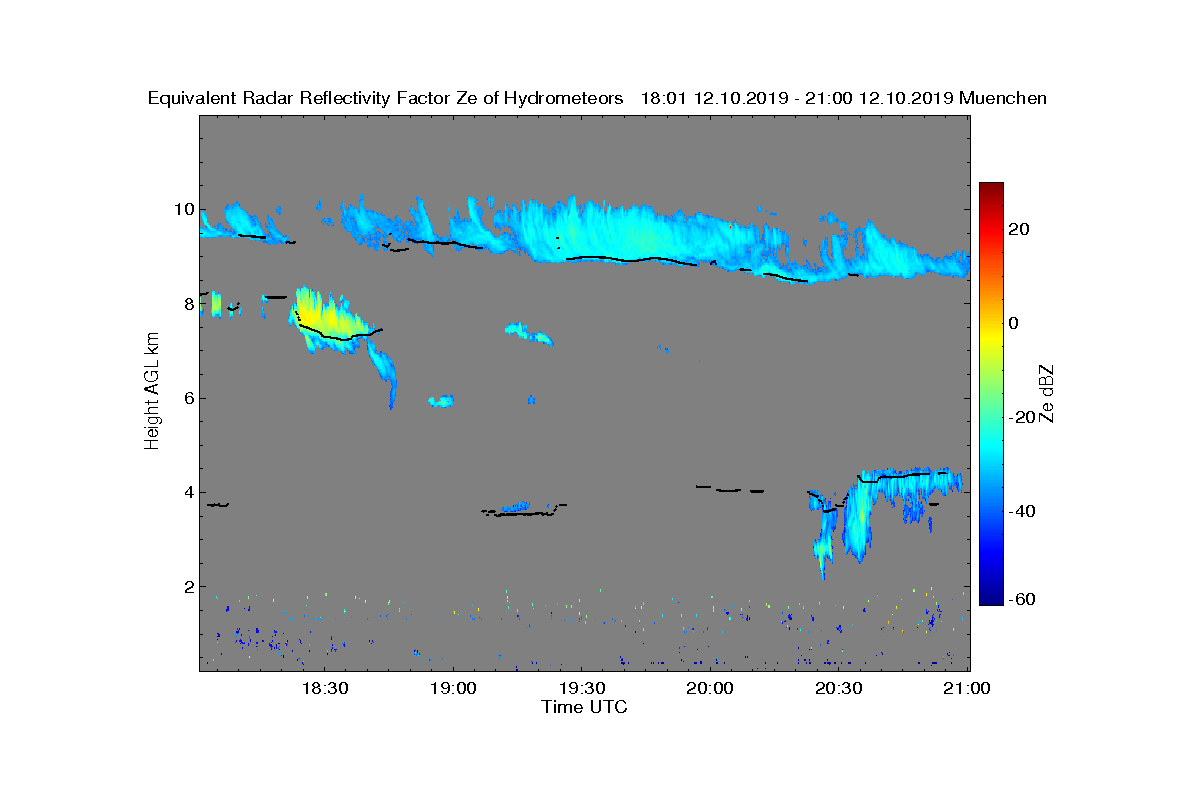Click the 6 km height tick label
Image resolution: width=1200 pixels, height=800 pixels.
(187, 398)
